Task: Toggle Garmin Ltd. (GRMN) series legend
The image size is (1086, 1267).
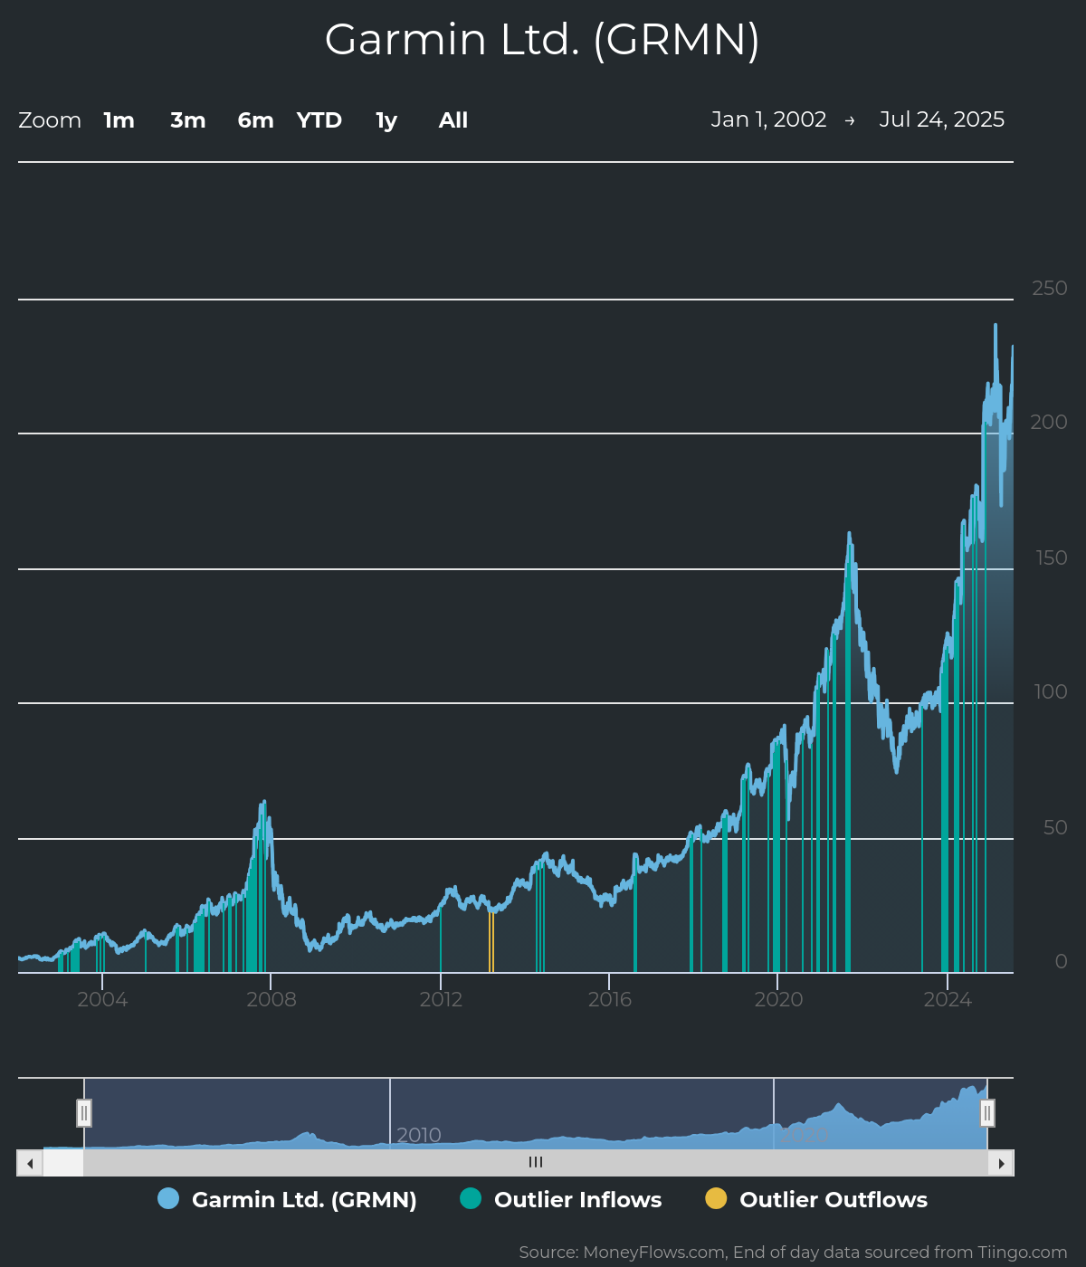Action: pos(287,1199)
